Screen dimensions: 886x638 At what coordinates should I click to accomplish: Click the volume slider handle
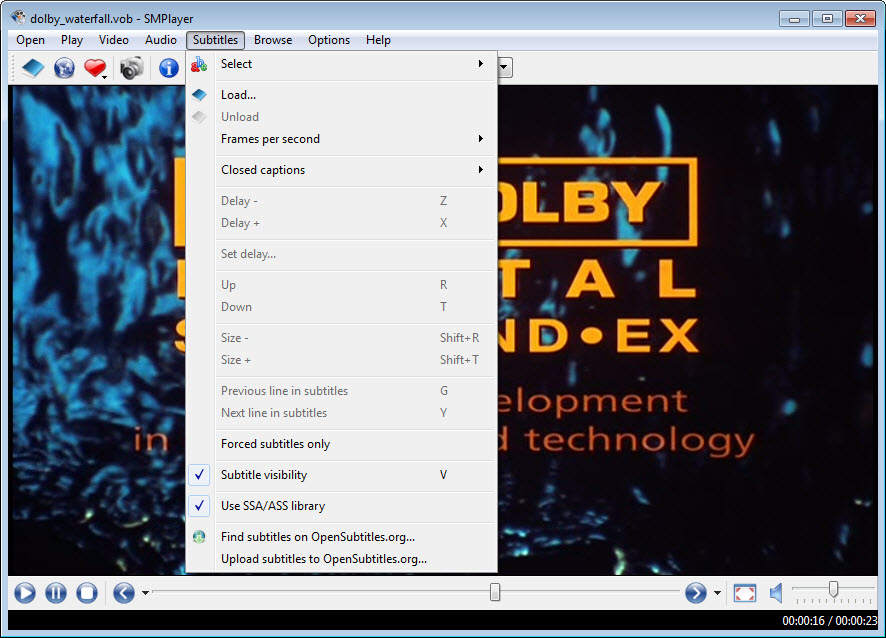coord(833,589)
